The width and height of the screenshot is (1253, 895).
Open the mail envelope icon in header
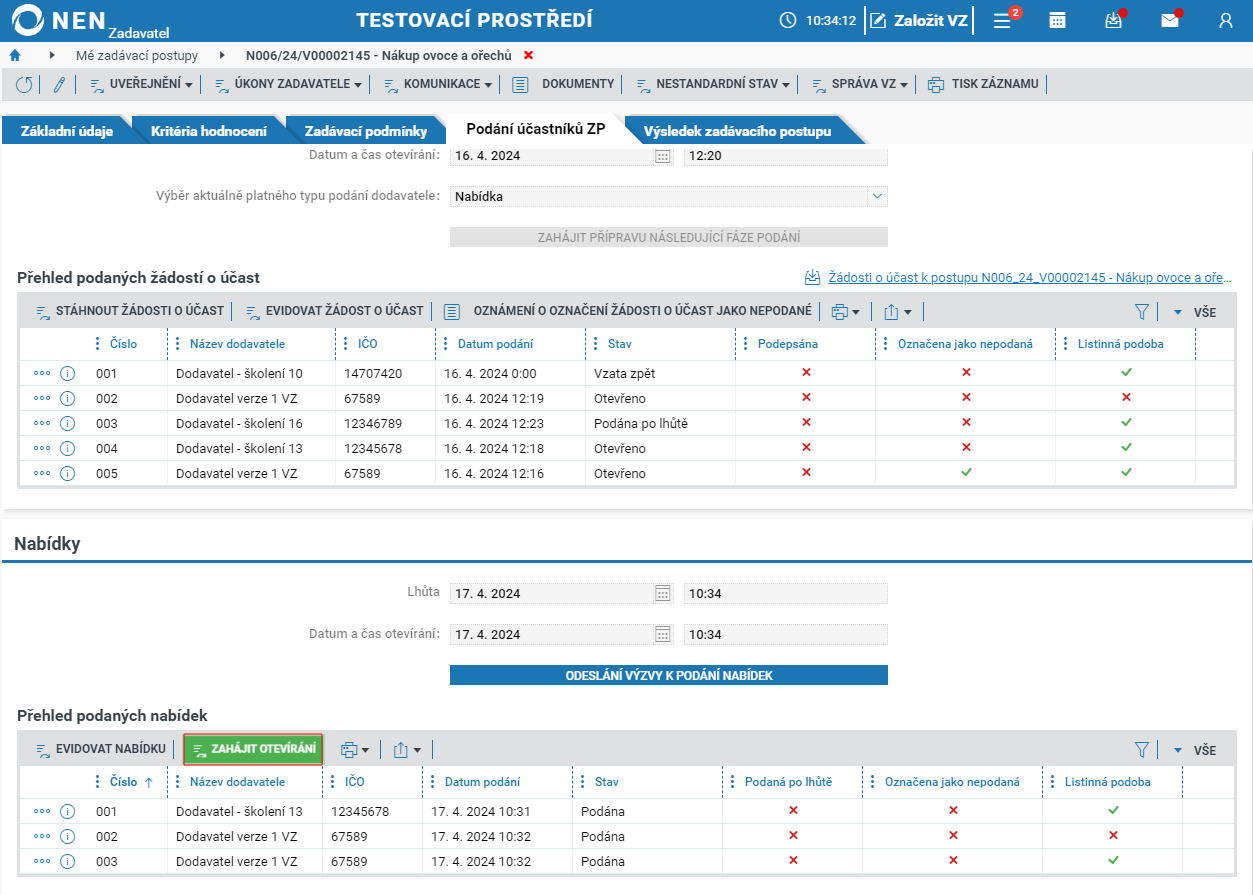[1169, 20]
